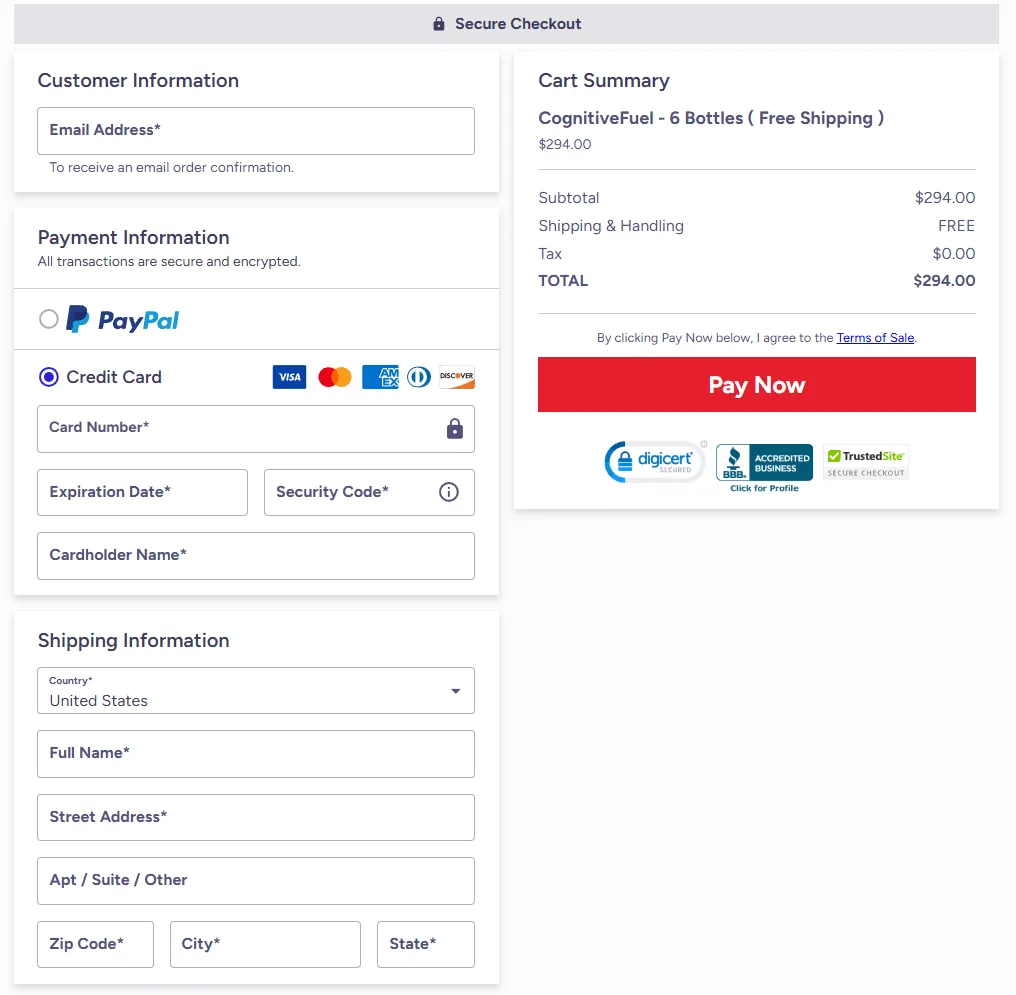Click the Click for Profile link
Screen dimensions: 1016x995
click(x=763, y=487)
